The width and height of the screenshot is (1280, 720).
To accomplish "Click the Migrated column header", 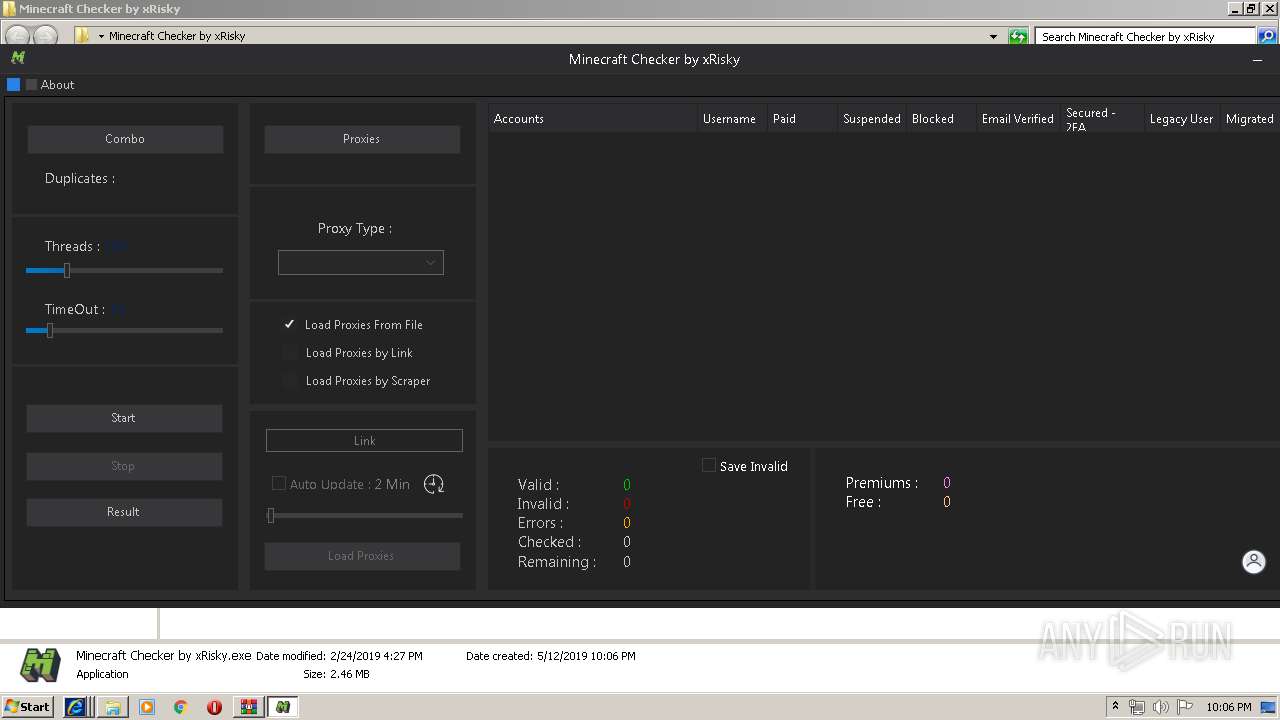I will tap(1250, 119).
